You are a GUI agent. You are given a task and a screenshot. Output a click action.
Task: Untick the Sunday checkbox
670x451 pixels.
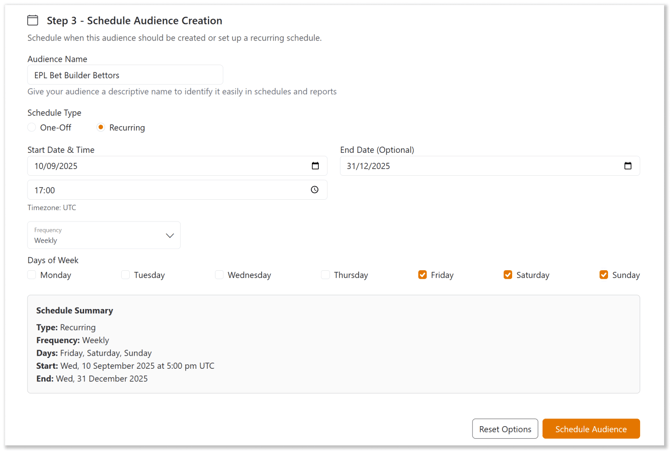pos(604,275)
